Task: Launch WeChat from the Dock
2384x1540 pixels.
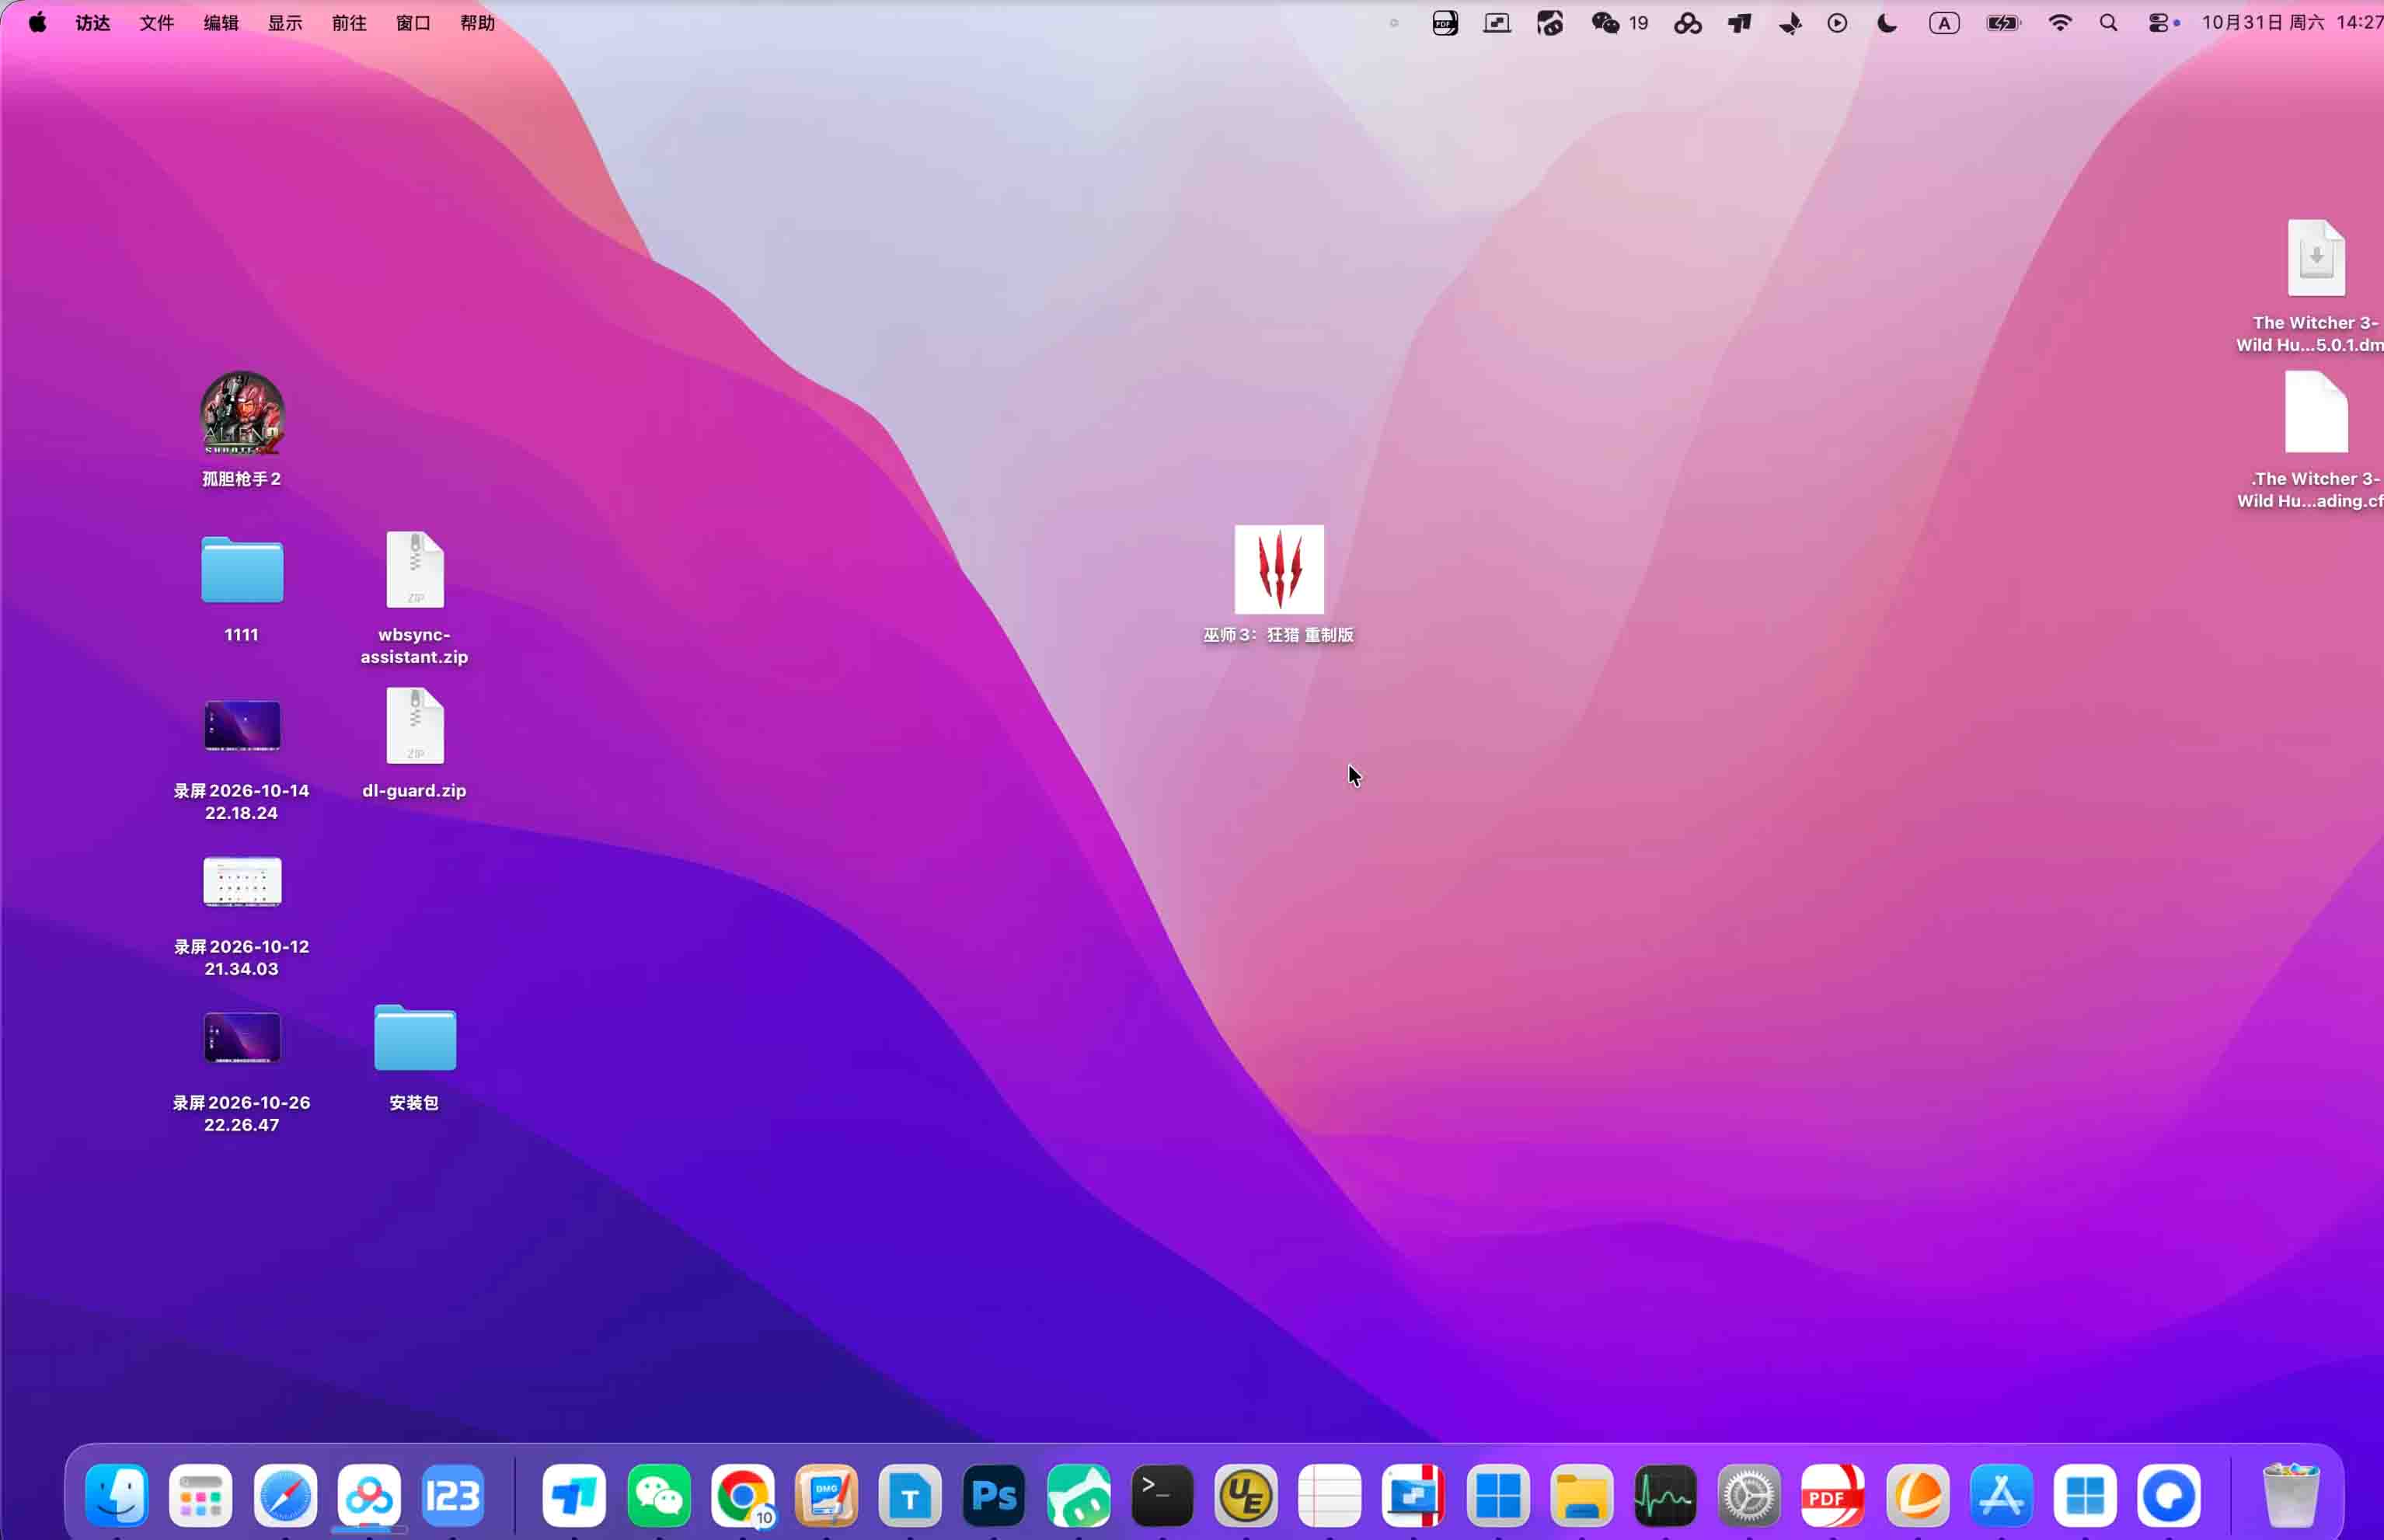Action: [x=659, y=1495]
